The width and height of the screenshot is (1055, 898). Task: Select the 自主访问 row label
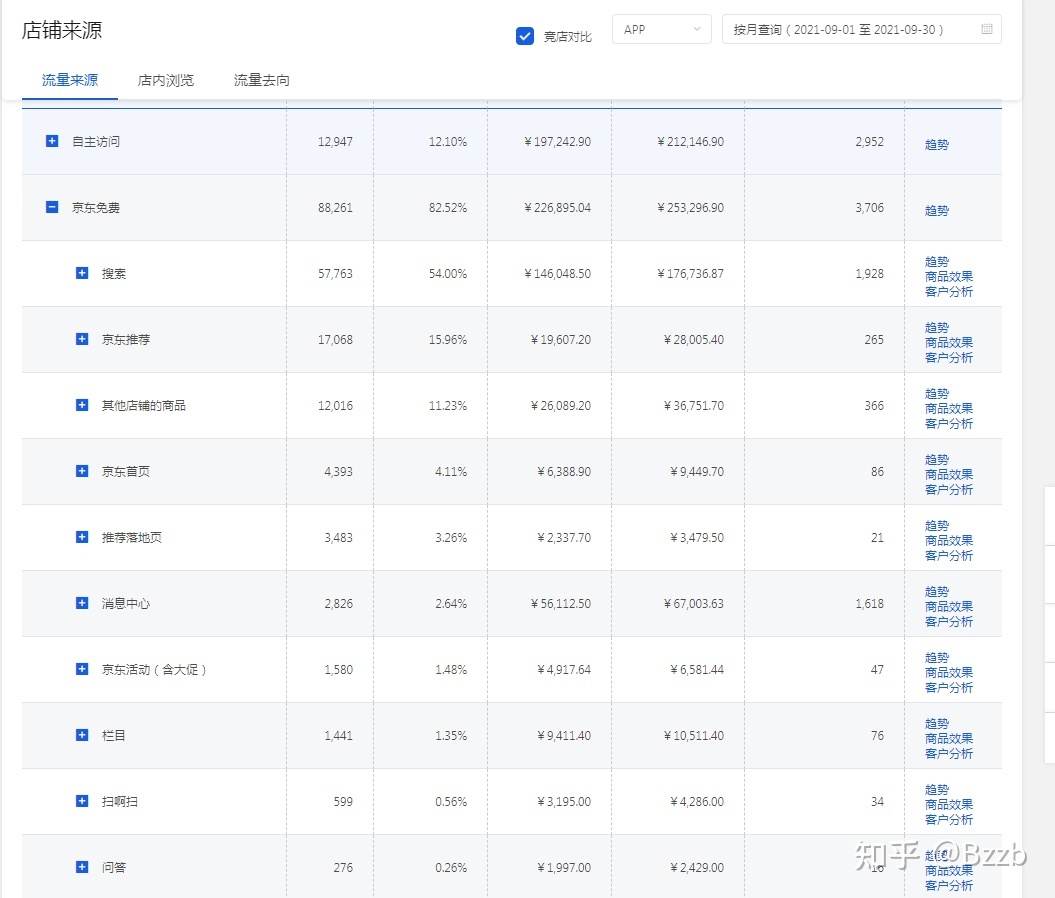[96, 142]
